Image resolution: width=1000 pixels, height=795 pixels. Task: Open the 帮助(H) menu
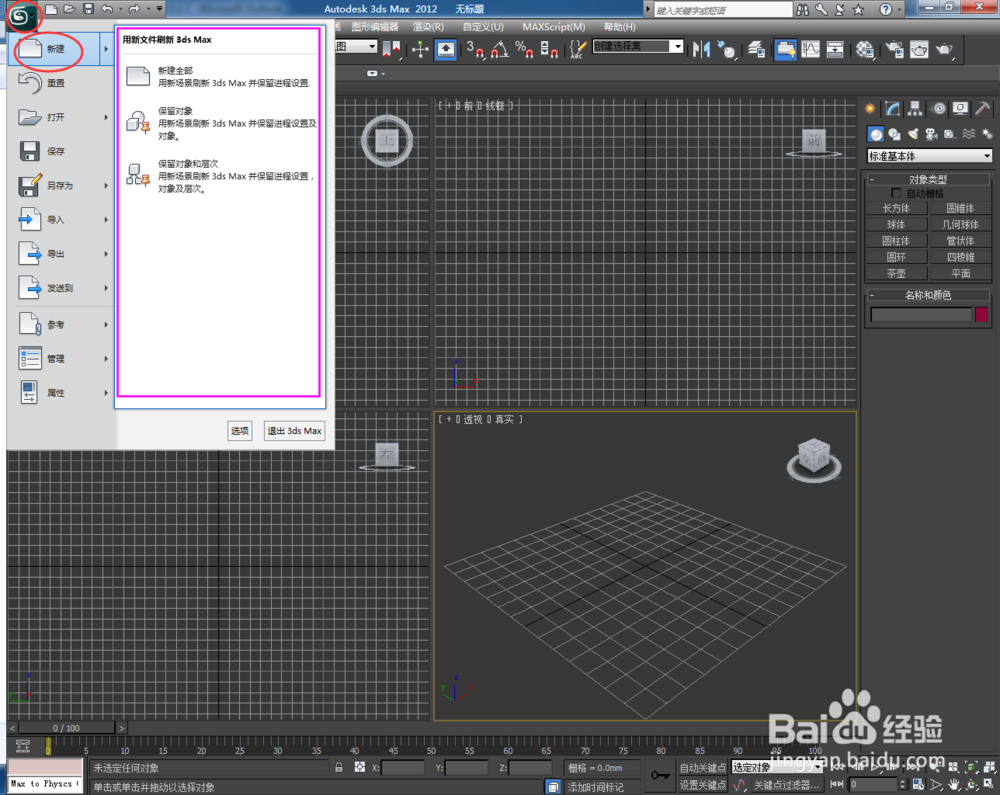click(619, 27)
